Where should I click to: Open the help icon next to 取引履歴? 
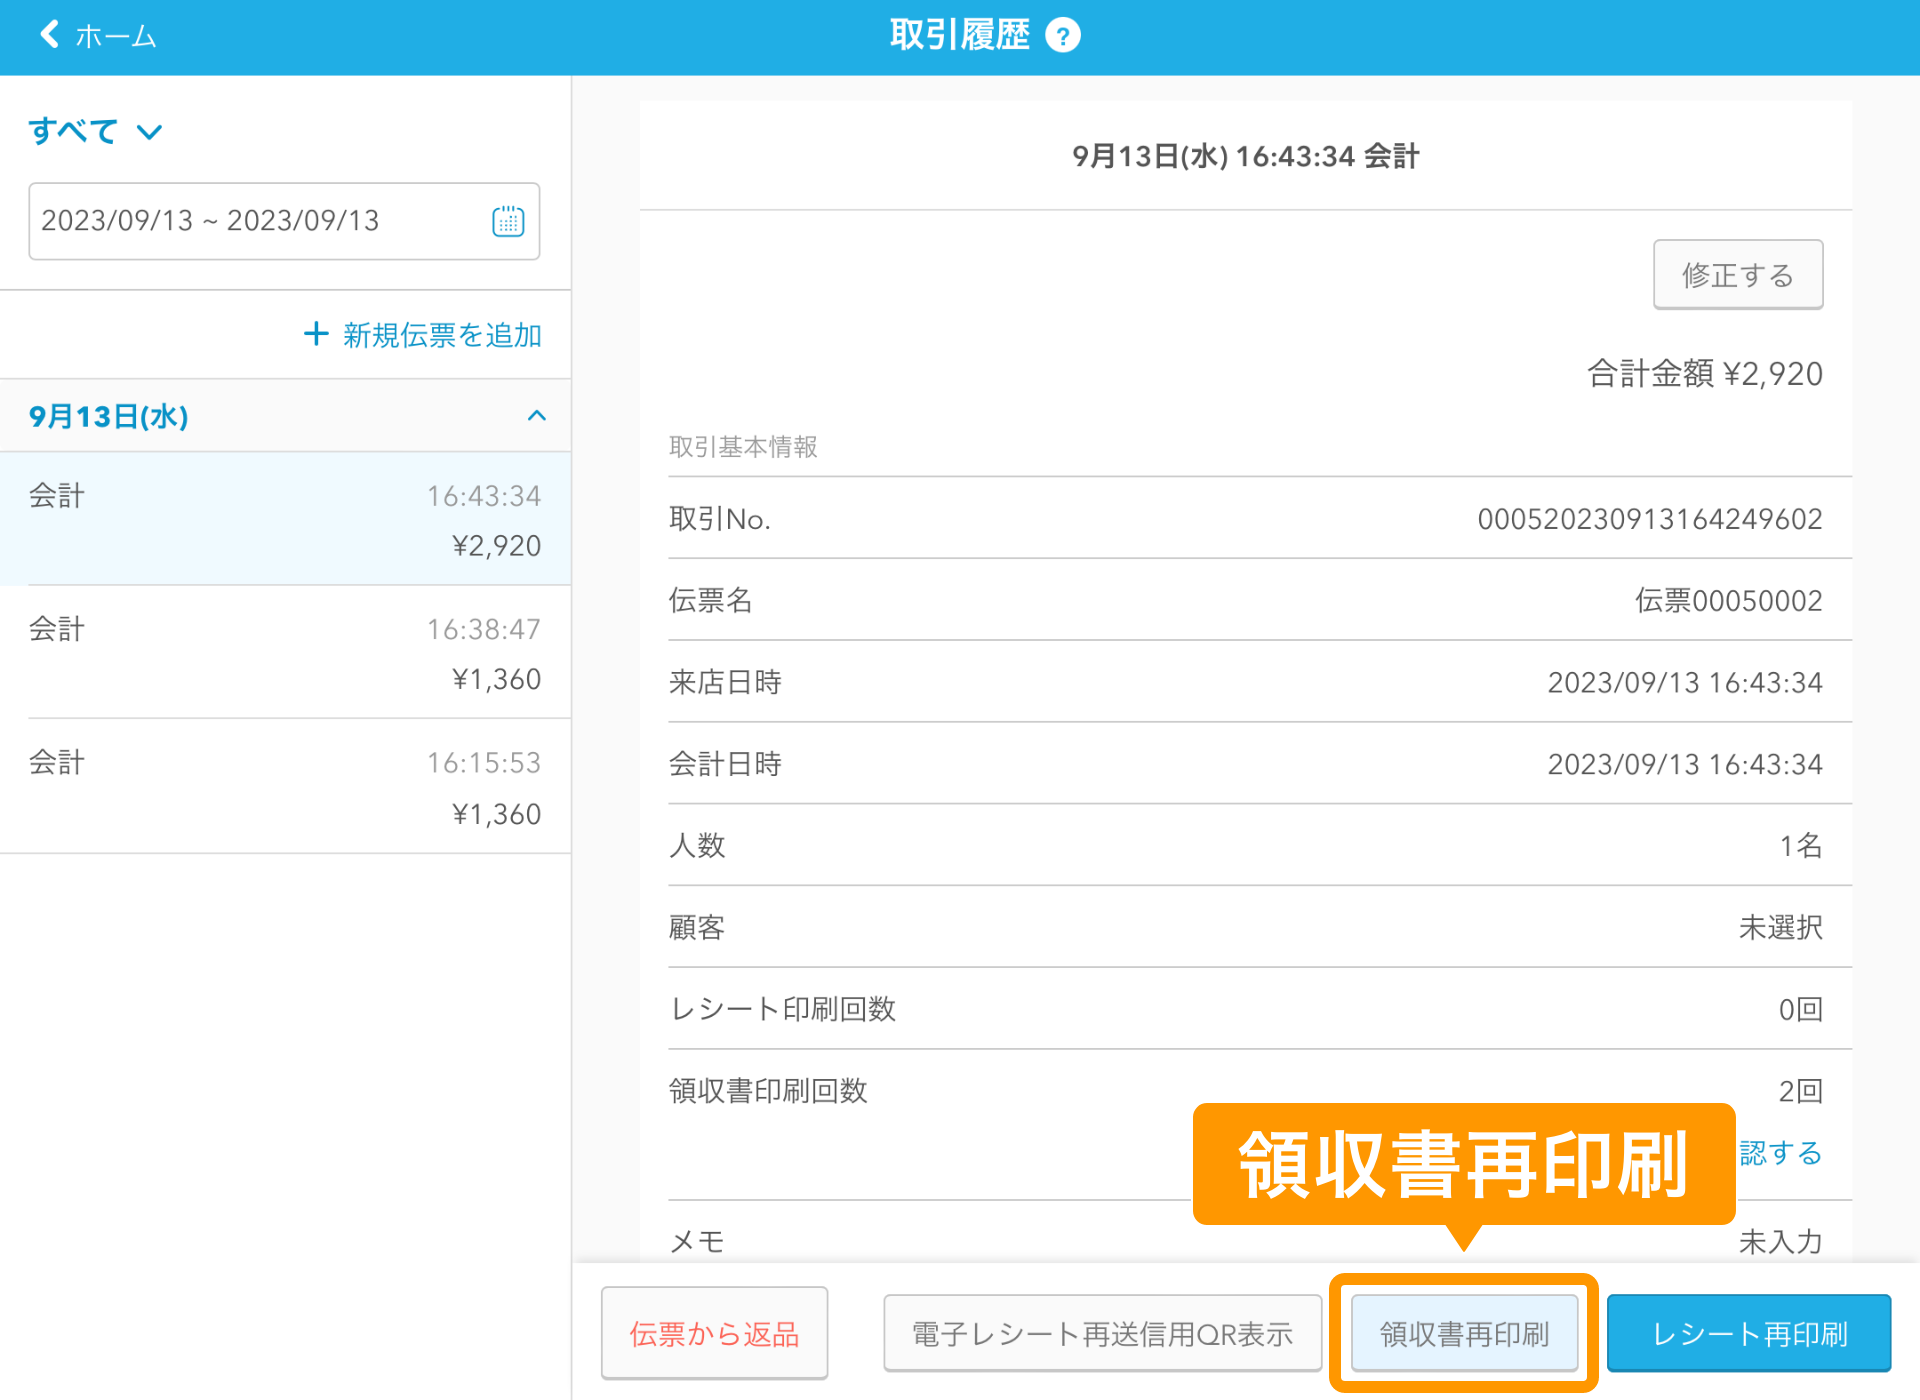coord(1063,36)
